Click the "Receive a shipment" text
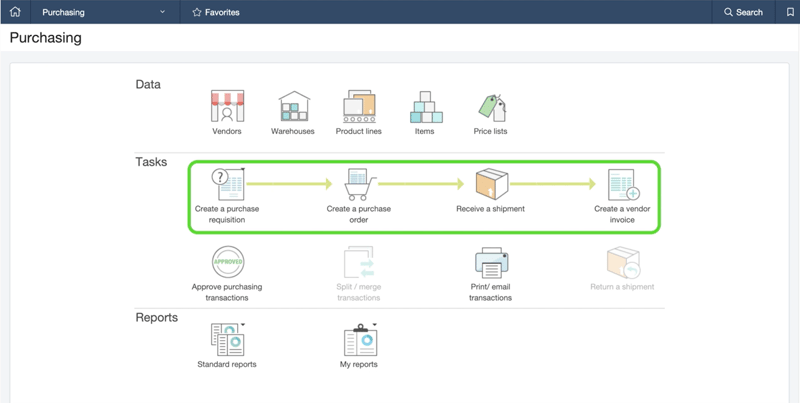This screenshot has height=403, width=800. tap(490, 209)
